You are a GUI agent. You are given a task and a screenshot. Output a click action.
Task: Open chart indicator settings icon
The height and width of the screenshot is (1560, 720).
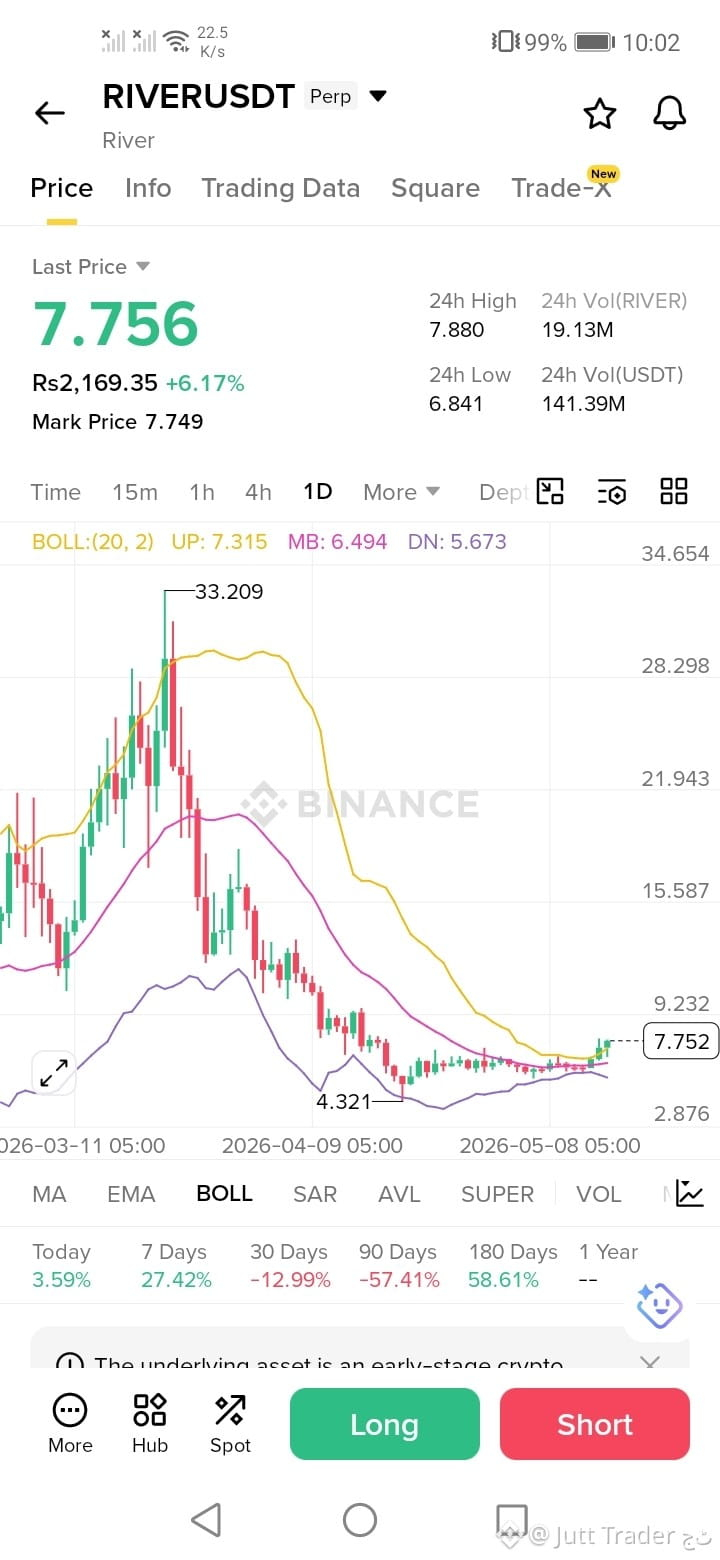[x=611, y=491]
